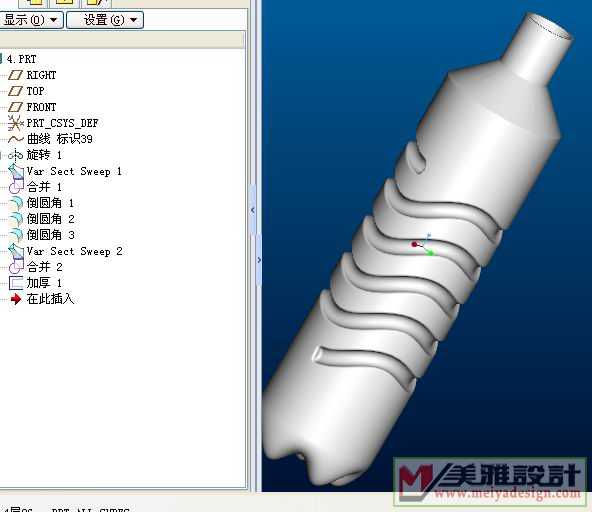Click the Var Sect Sweep 1 icon
592x512 pixels.
[15, 171]
